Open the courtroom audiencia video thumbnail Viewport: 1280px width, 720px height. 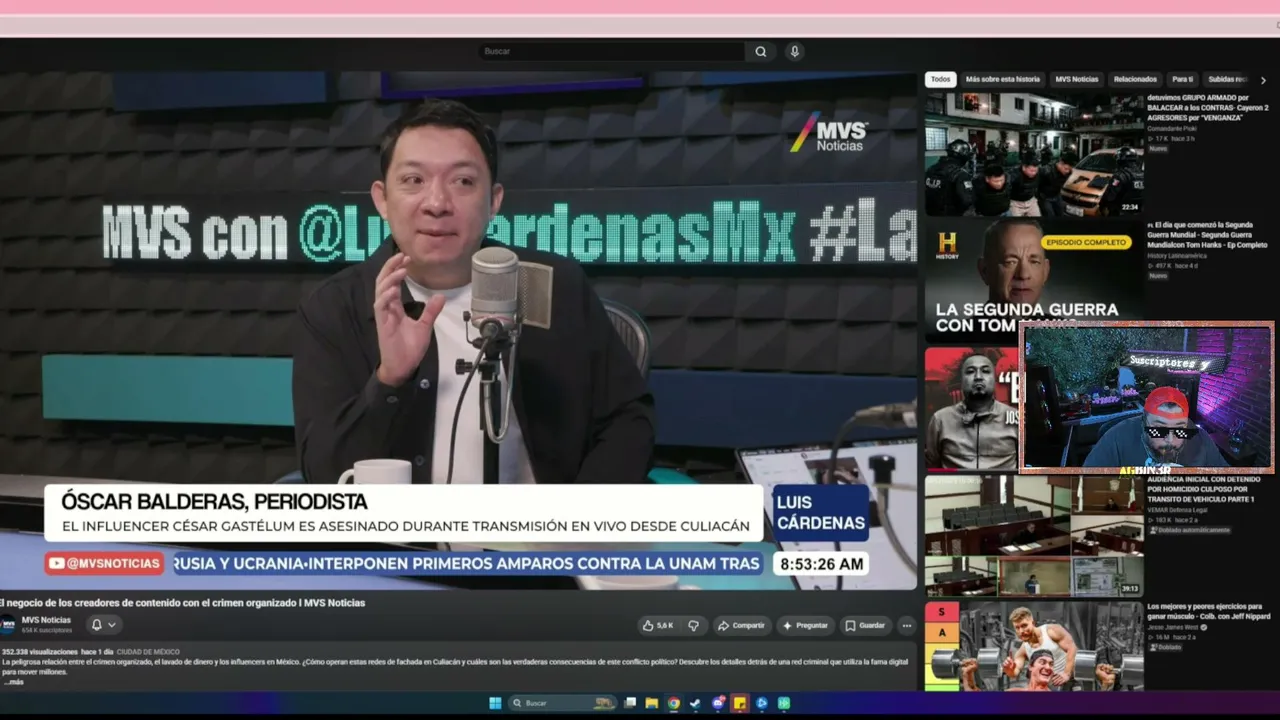[1034, 535]
